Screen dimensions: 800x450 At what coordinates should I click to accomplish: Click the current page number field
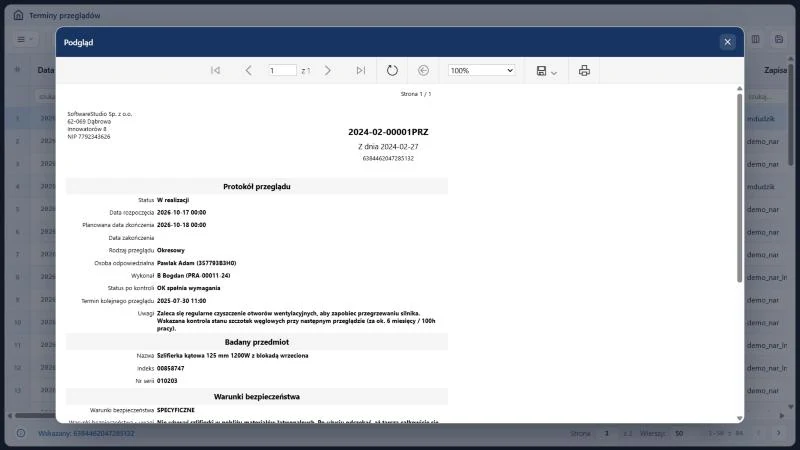point(282,70)
